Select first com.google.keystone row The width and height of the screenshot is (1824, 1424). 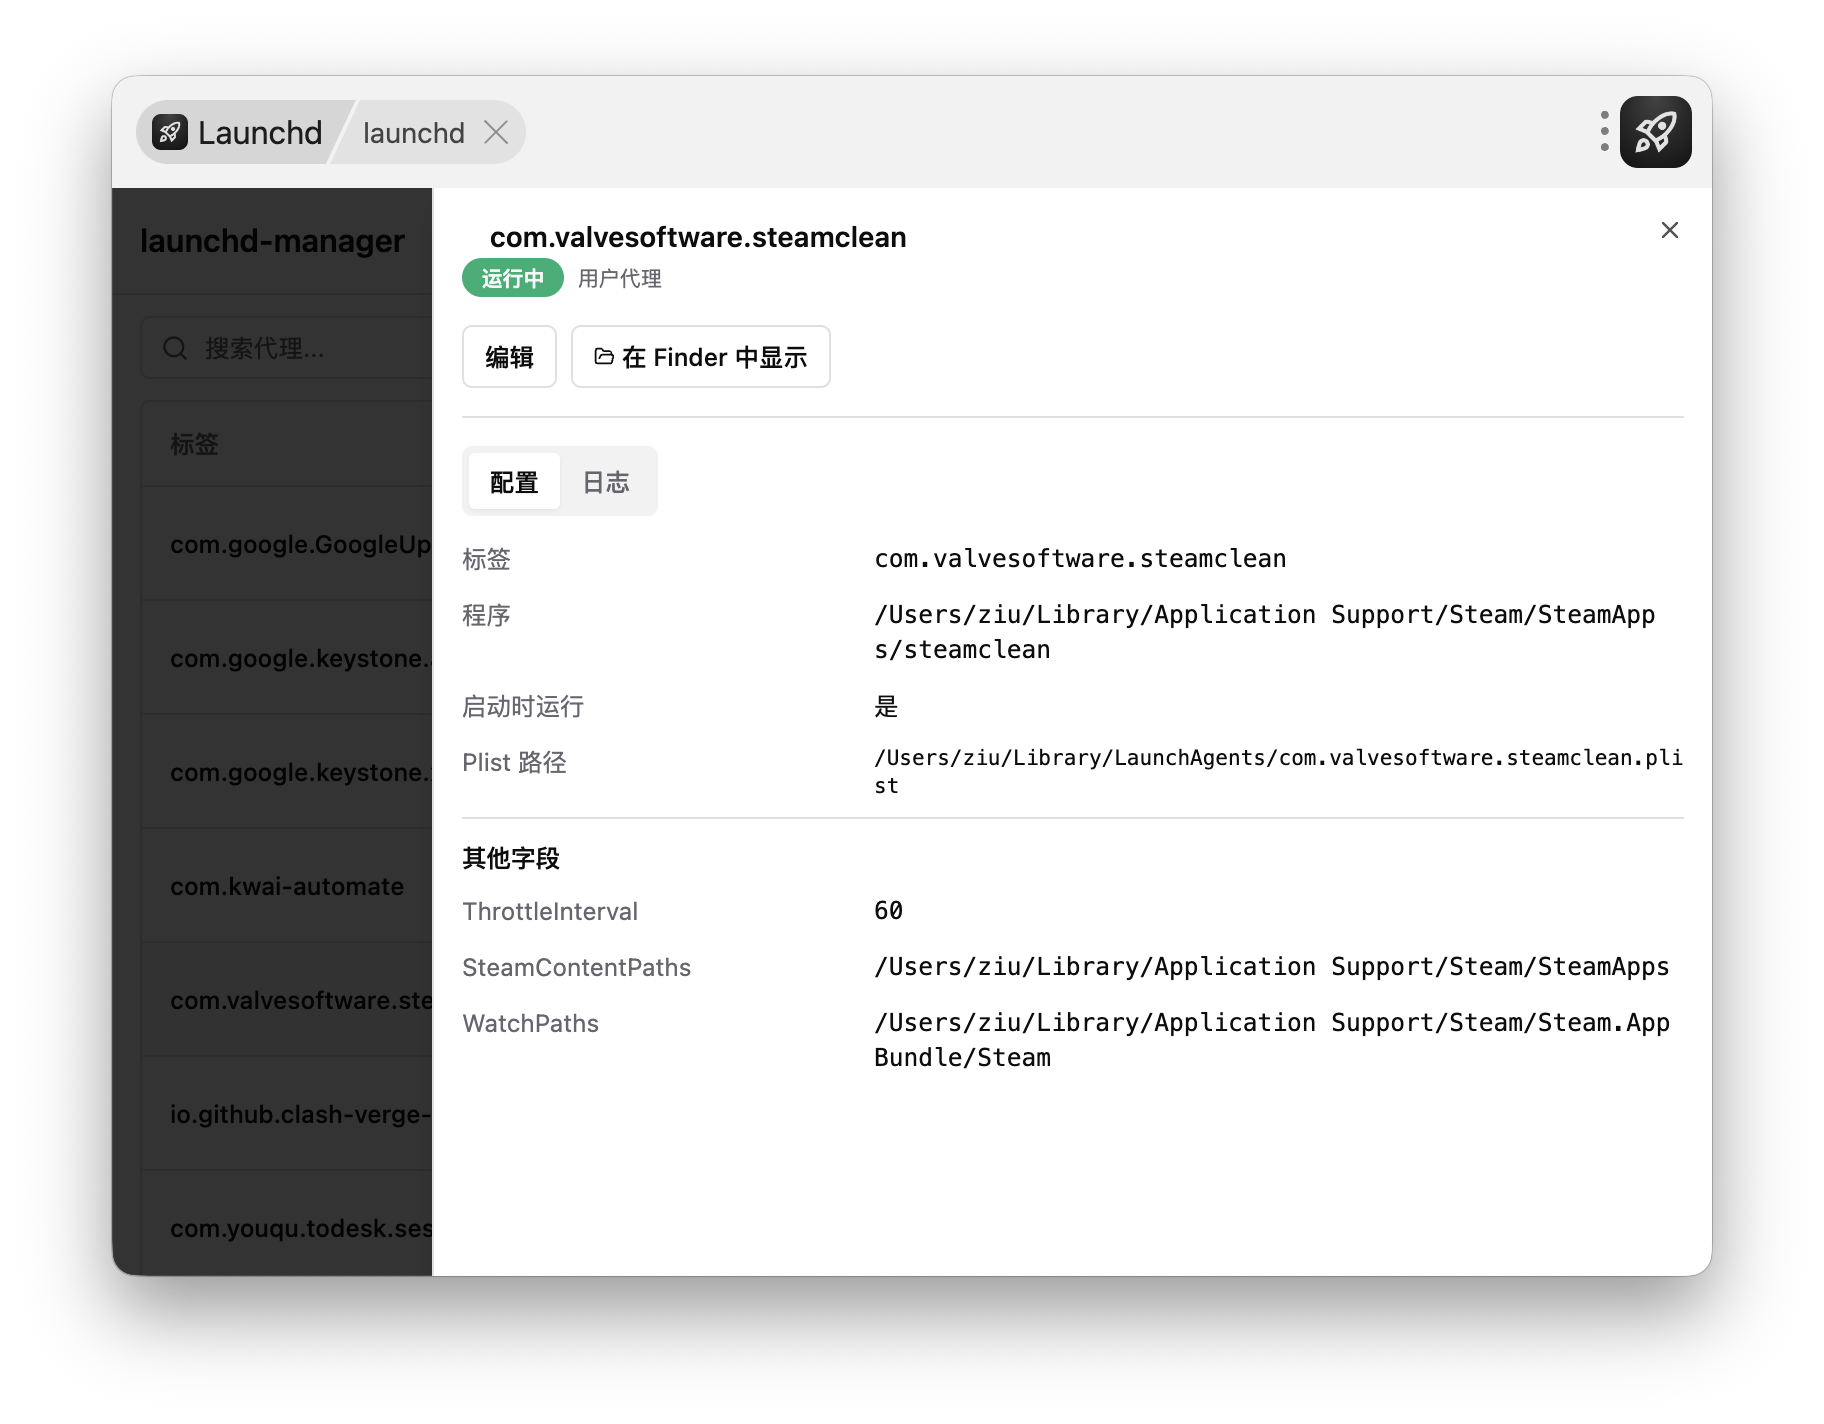click(288, 658)
